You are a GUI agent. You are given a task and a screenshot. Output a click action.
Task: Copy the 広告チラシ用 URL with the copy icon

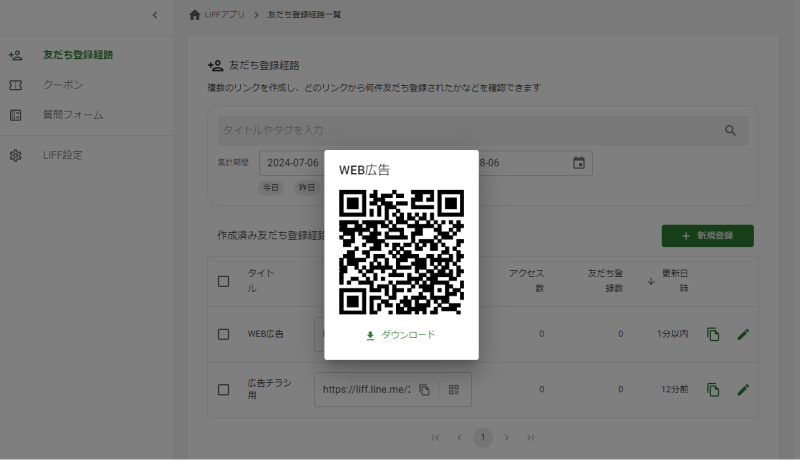pyautogui.click(x=424, y=390)
